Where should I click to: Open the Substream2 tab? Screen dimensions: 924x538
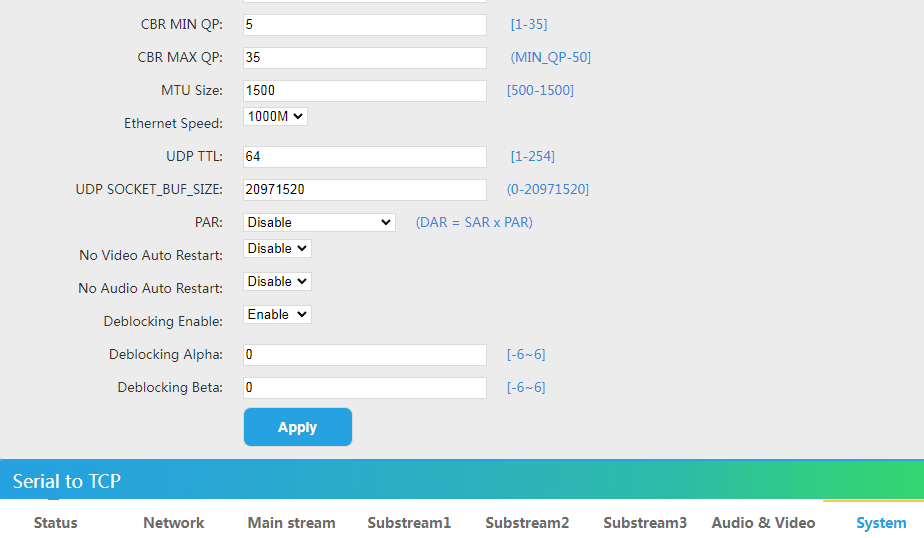point(527,523)
